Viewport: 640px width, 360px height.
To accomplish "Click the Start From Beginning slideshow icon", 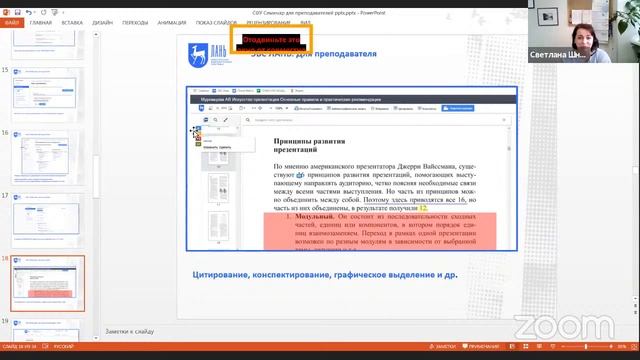I will point(55,13).
